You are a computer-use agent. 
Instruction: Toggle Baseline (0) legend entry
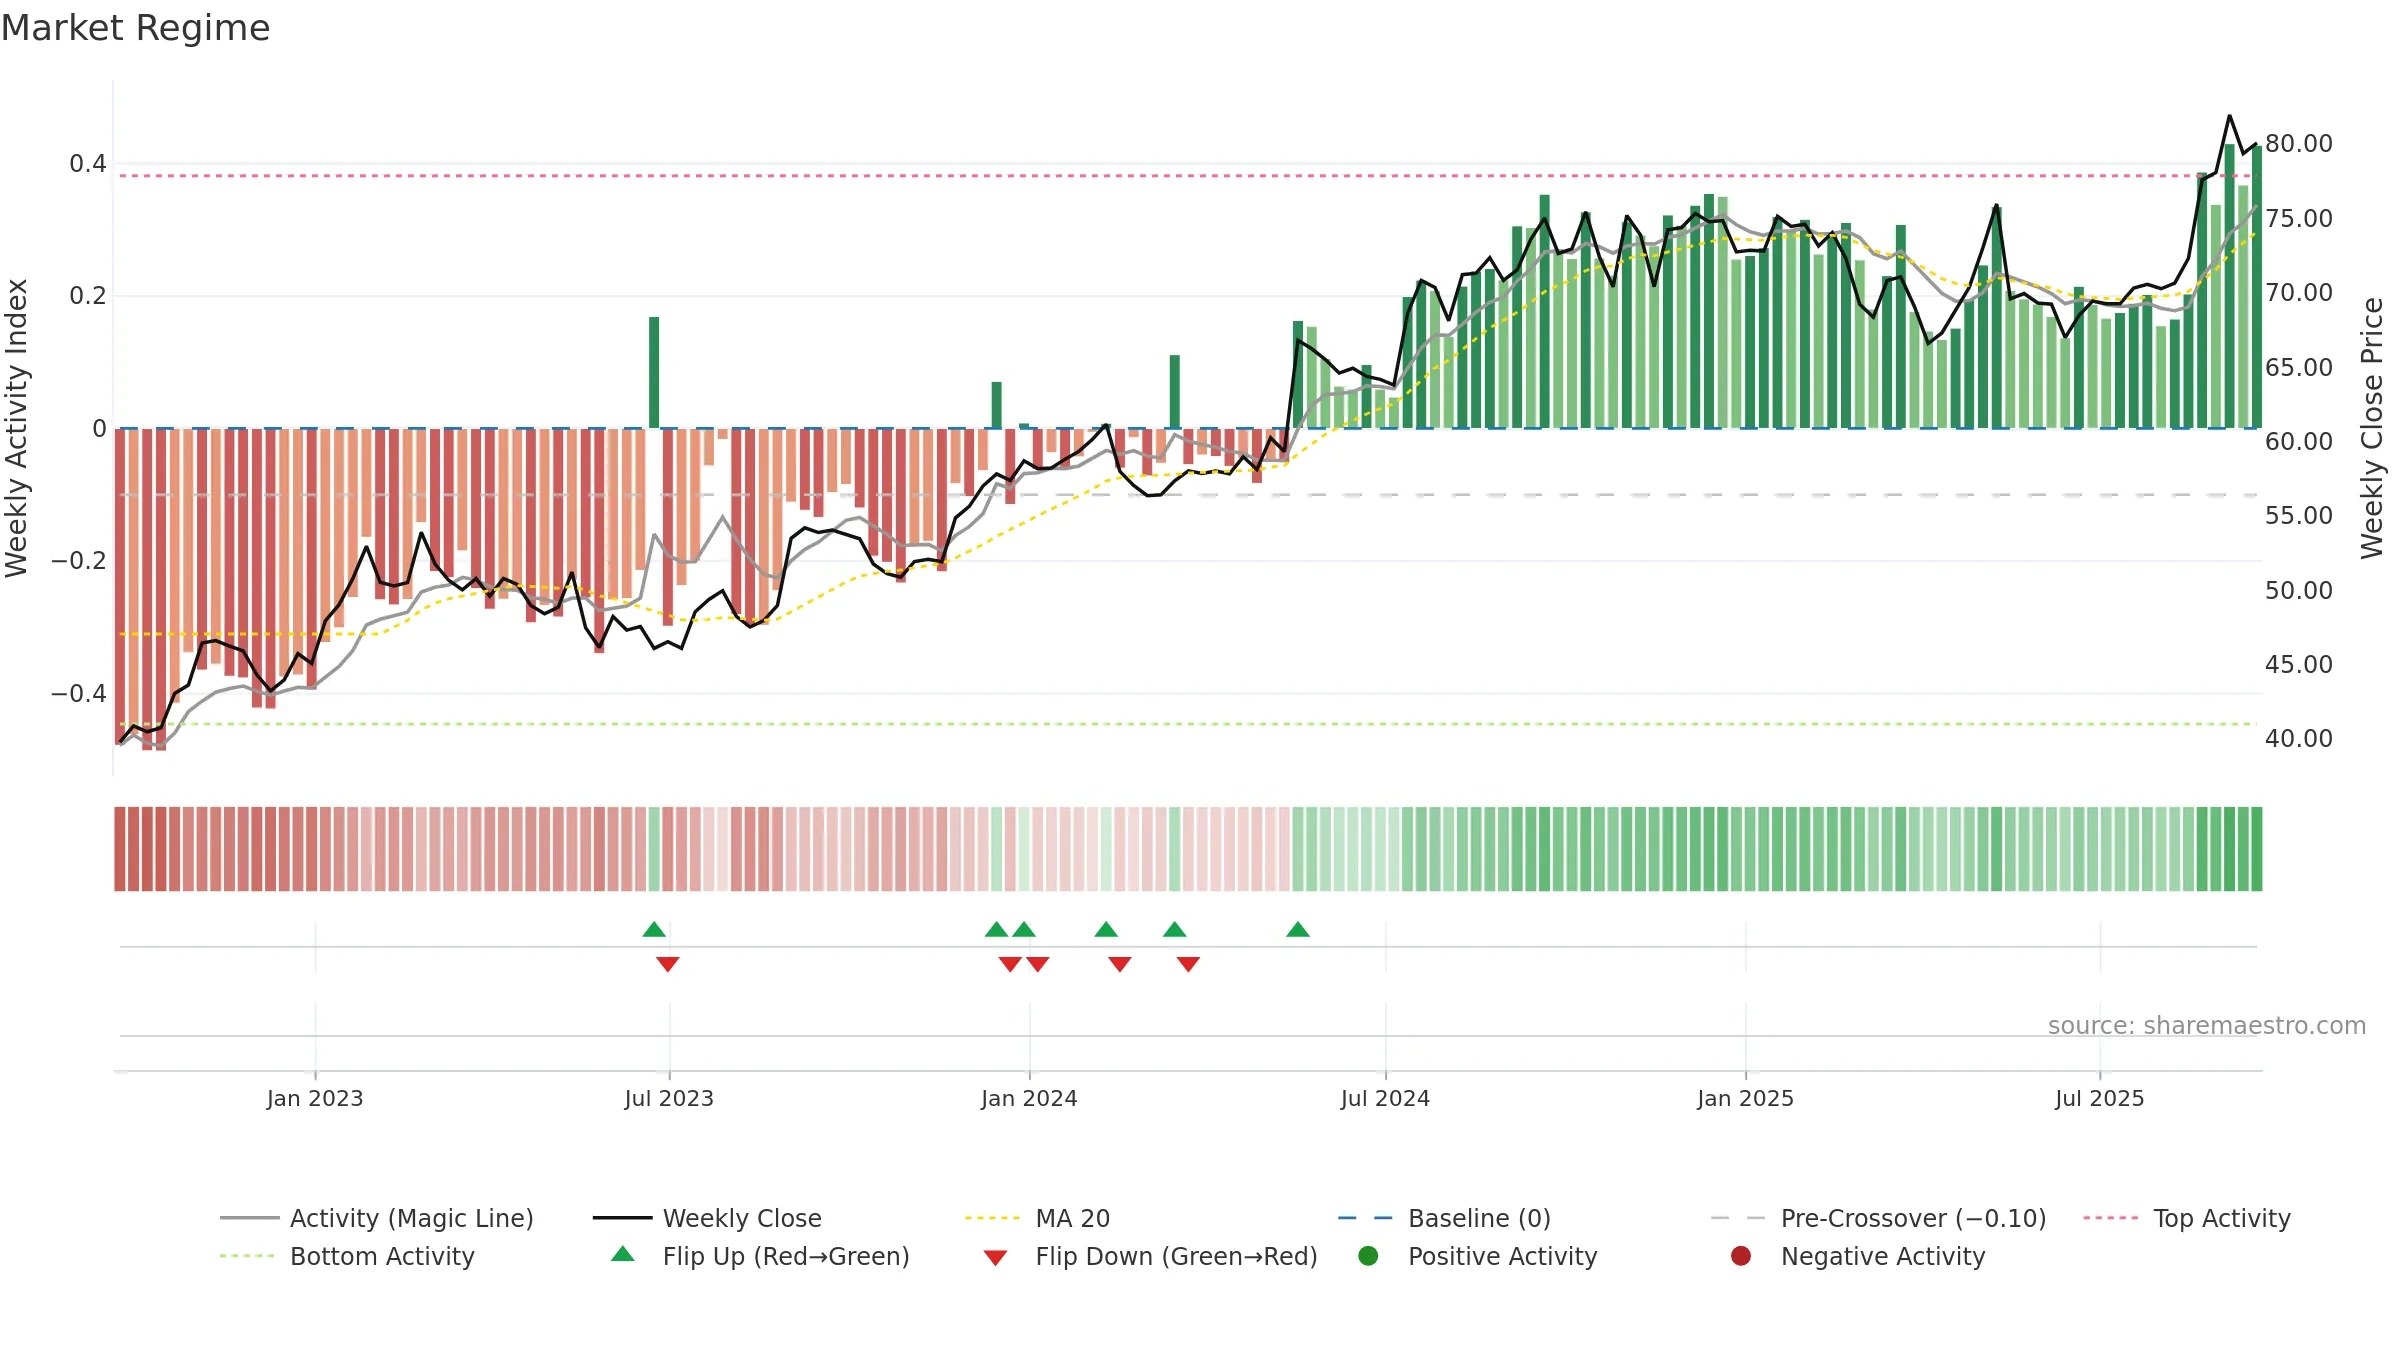point(1444,1218)
